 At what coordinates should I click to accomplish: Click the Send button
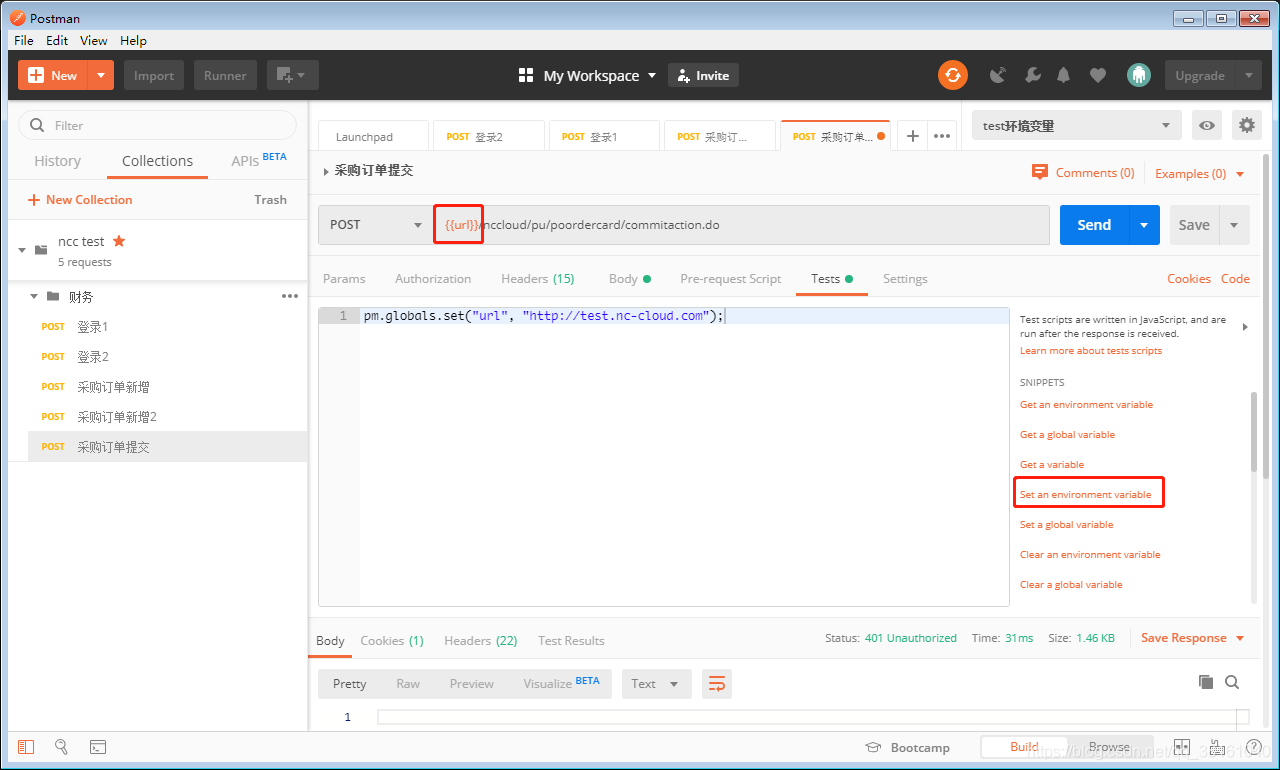click(x=1094, y=225)
